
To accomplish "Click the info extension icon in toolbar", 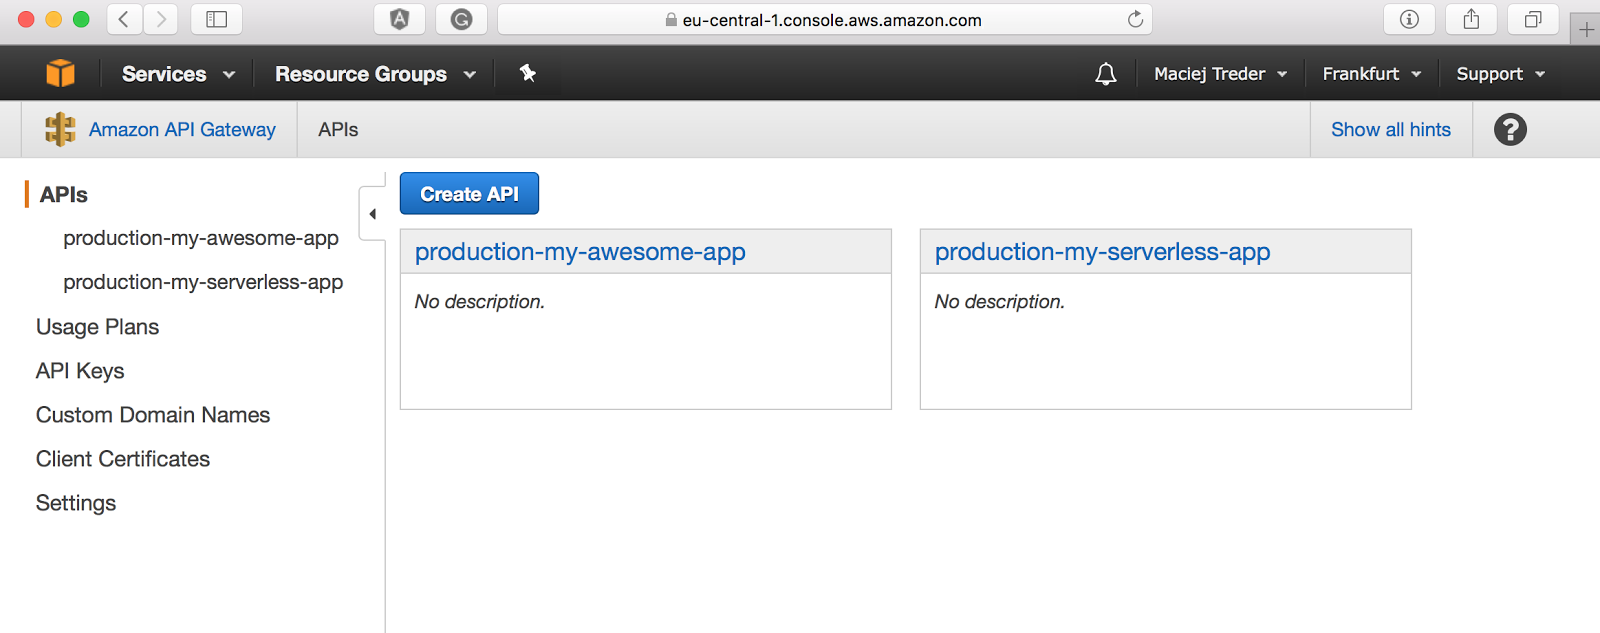I will tap(1409, 19).
